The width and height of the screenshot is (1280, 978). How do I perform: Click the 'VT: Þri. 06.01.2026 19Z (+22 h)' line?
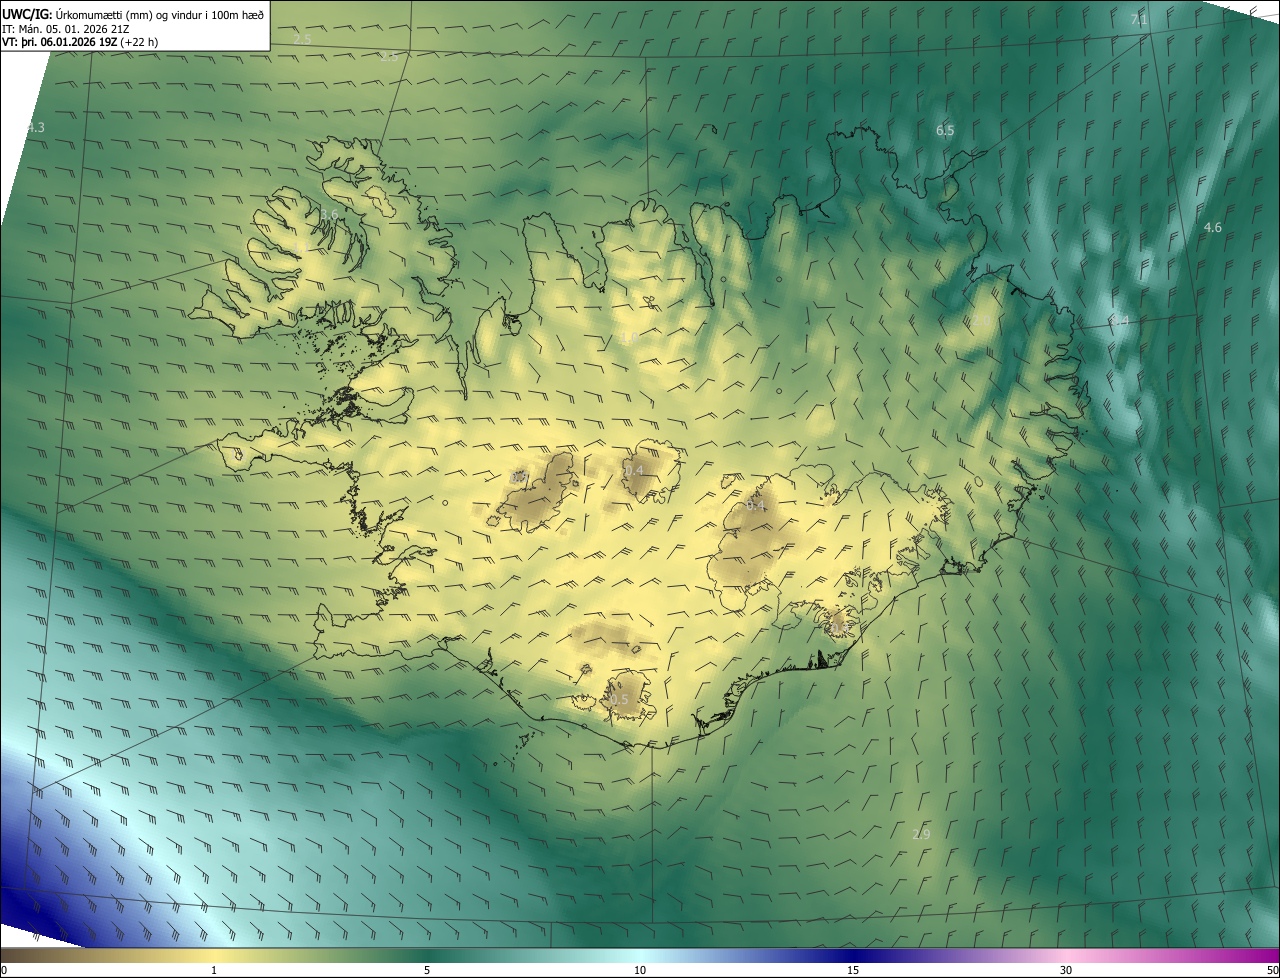click(x=80, y=42)
